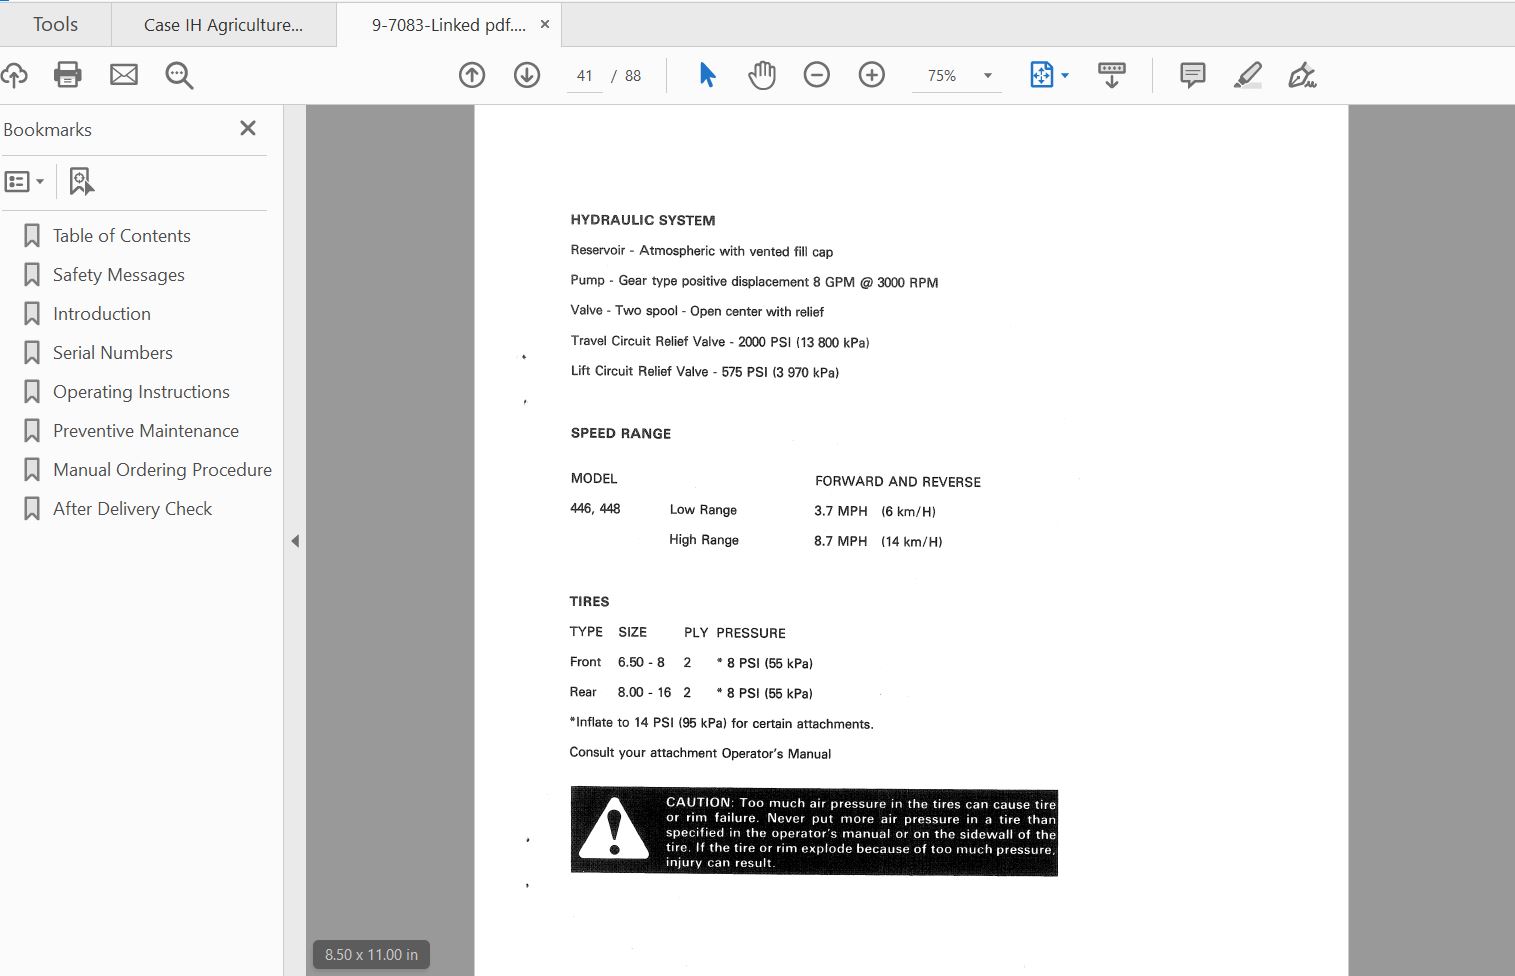Open fit page options dropdown arrow
This screenshot has width=1515, height=976.
point(1065,76)
